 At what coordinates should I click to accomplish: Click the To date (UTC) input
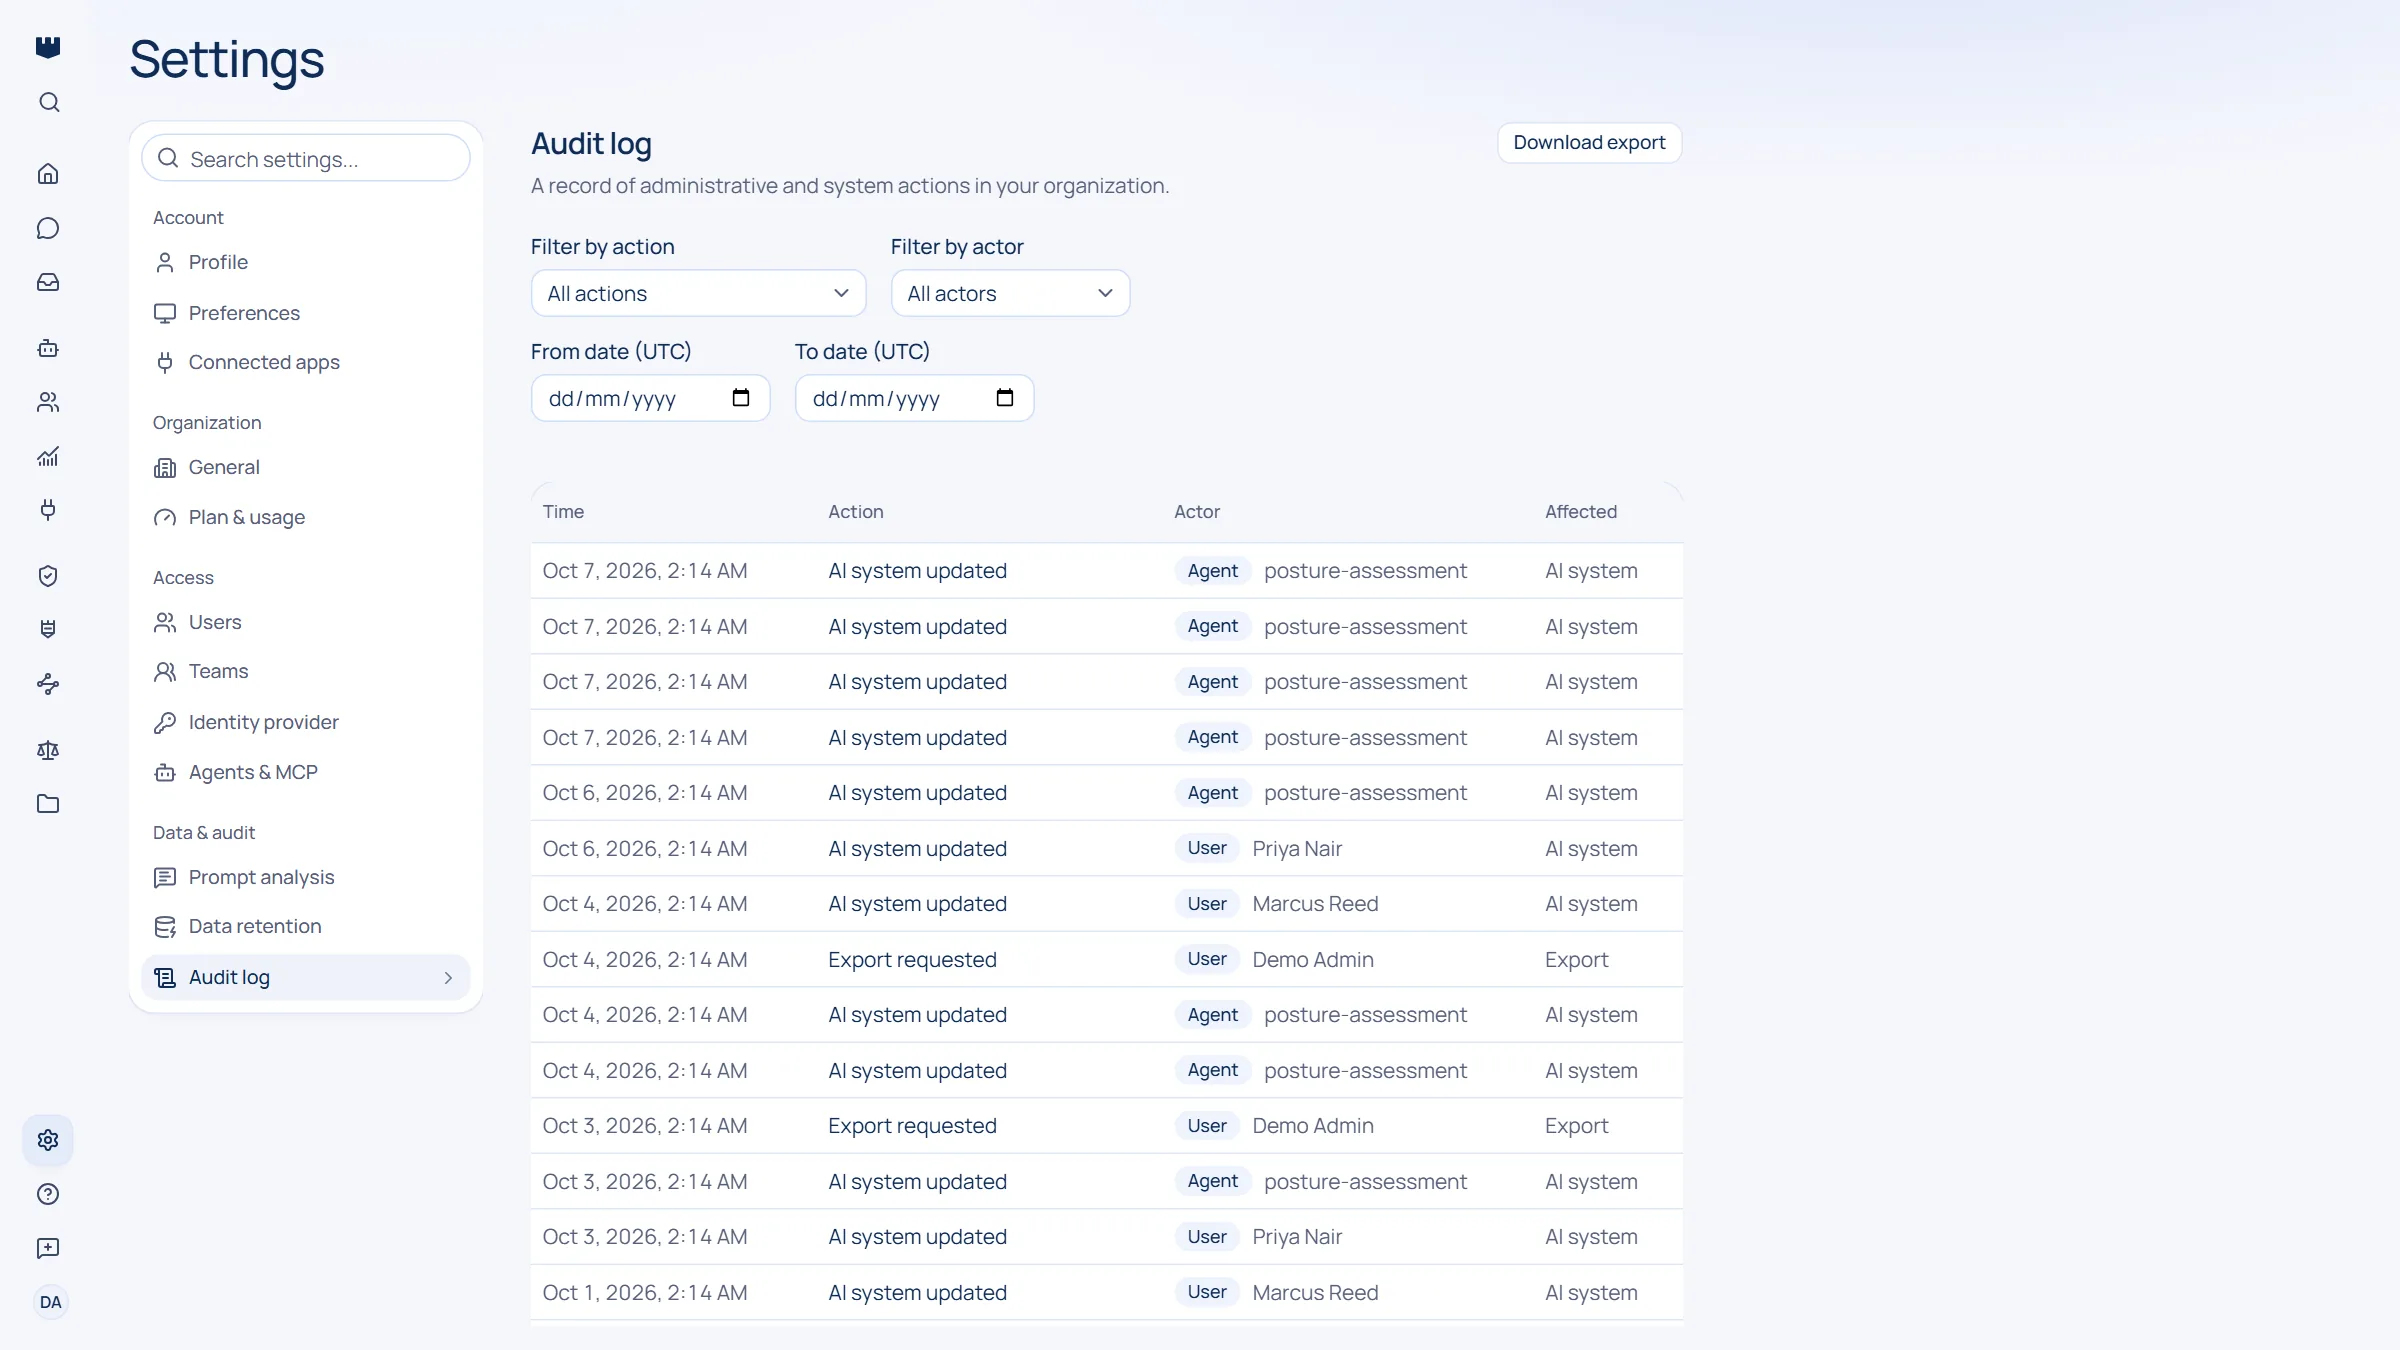pos(914,398)
